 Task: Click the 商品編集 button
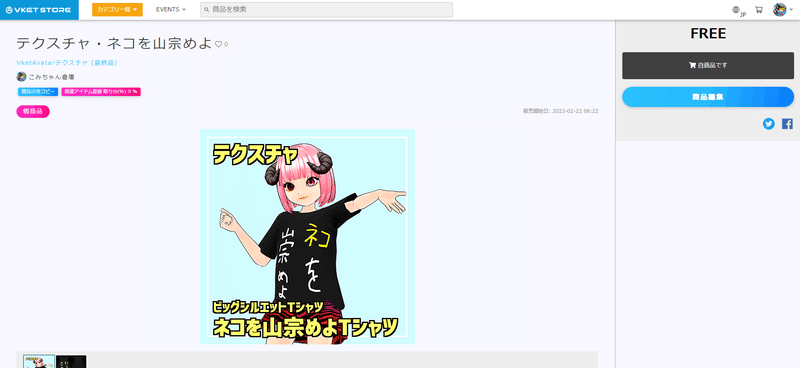point(708,97)
